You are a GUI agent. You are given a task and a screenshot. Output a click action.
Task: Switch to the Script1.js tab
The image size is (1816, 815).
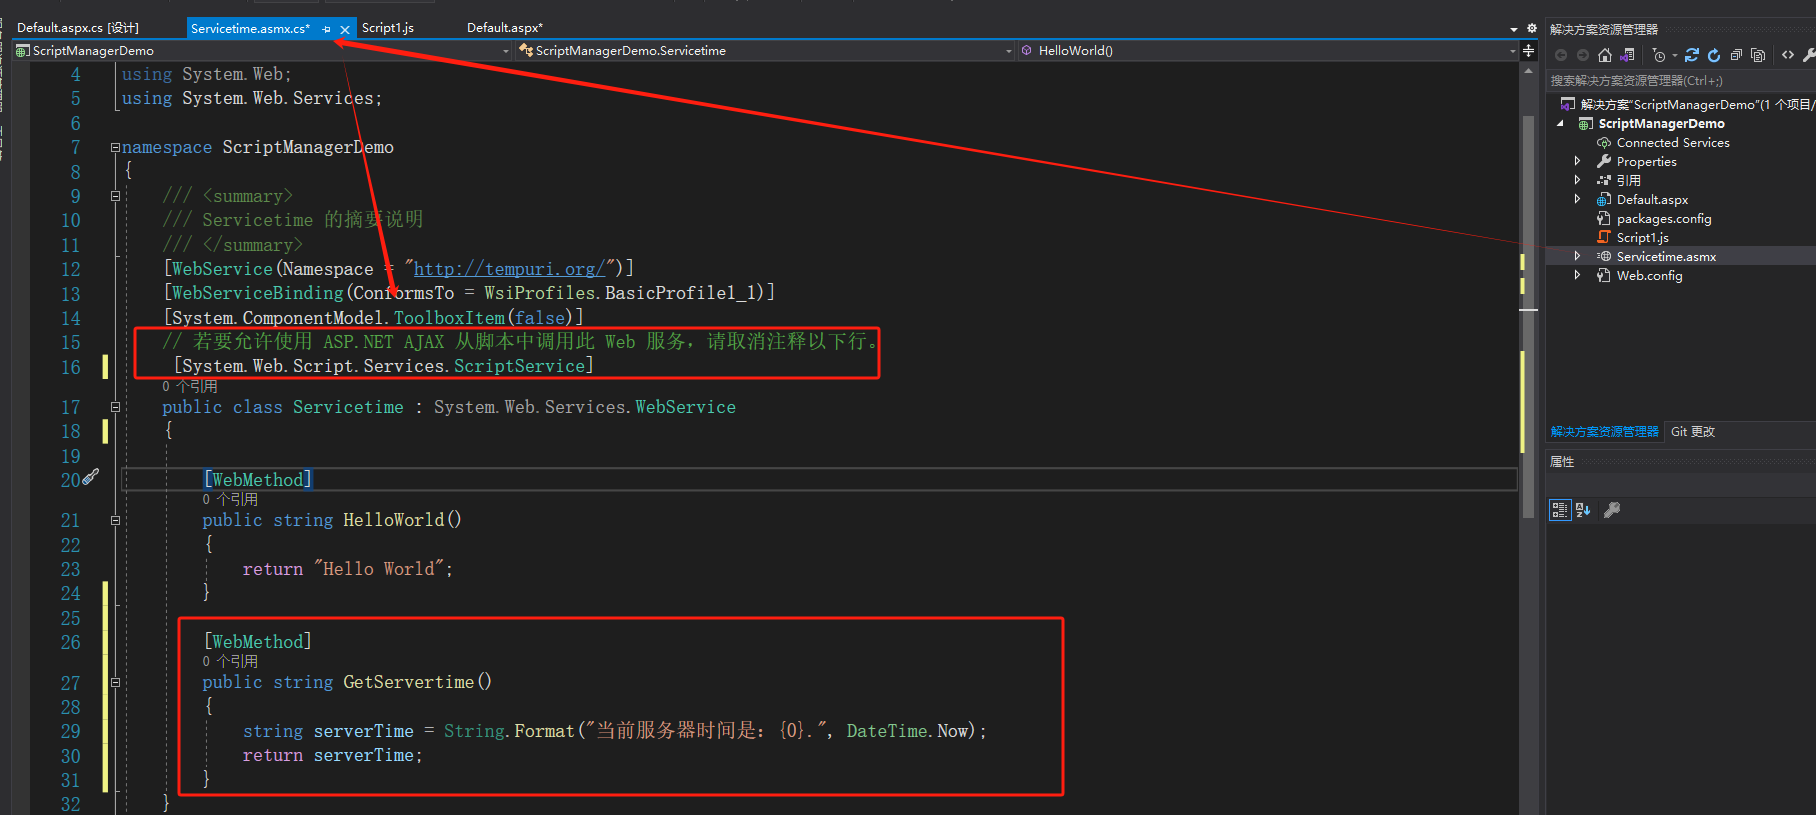[388, 28]
